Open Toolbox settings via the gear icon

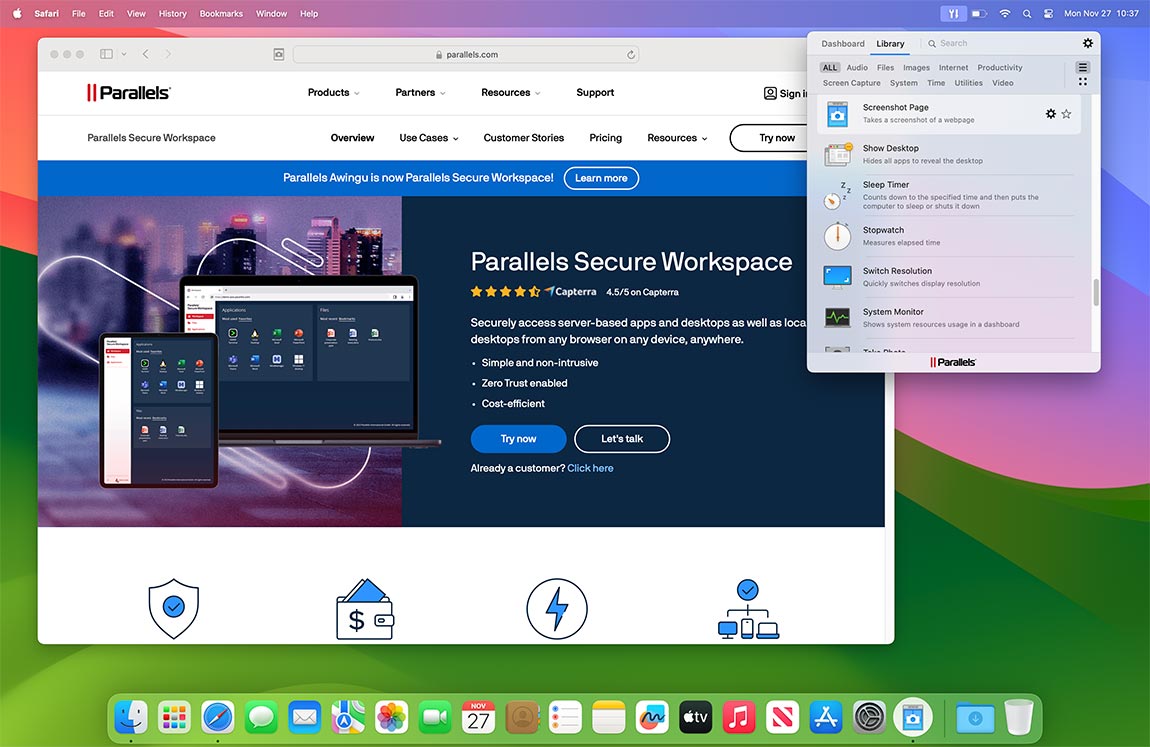click(1088, 43)
